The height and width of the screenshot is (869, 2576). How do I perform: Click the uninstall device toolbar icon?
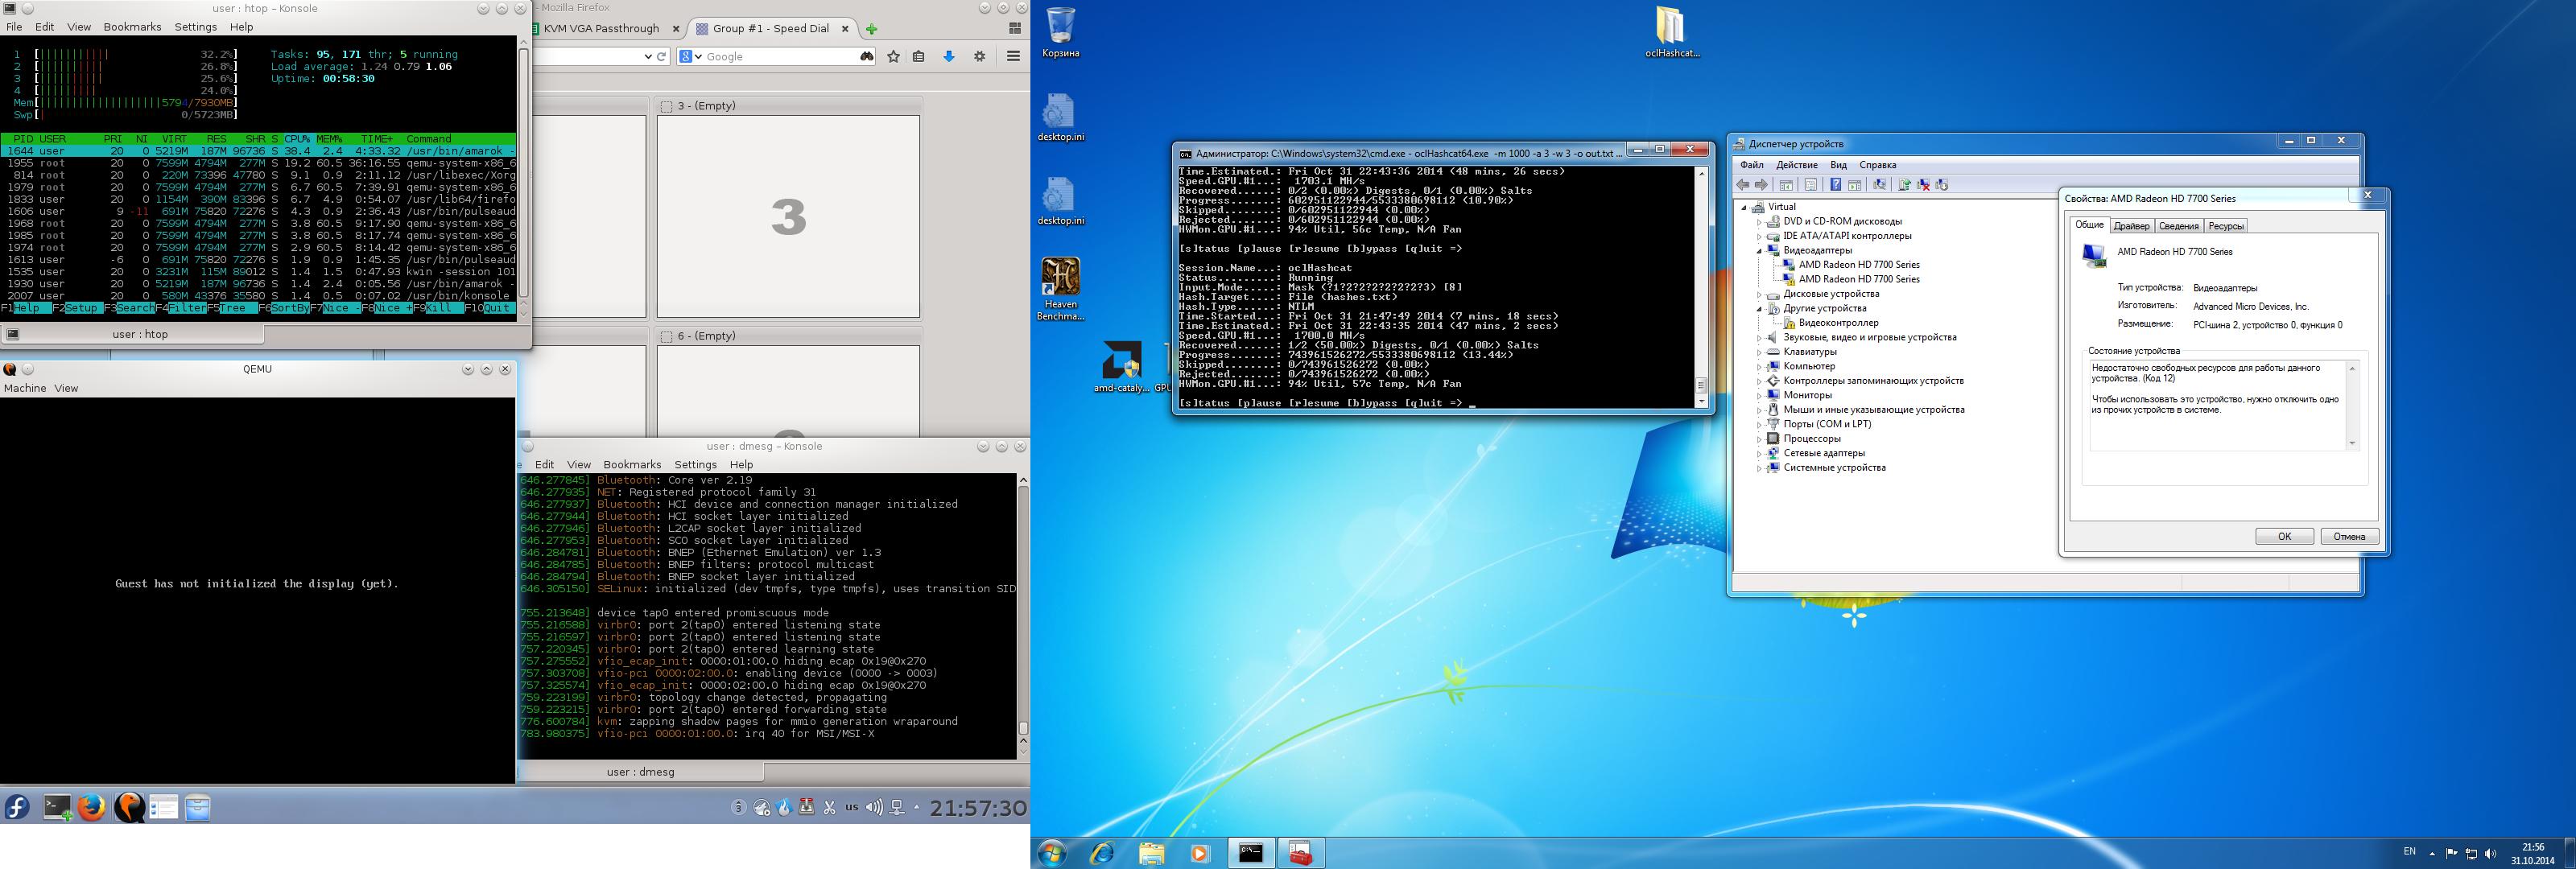tap(1923, 185)
